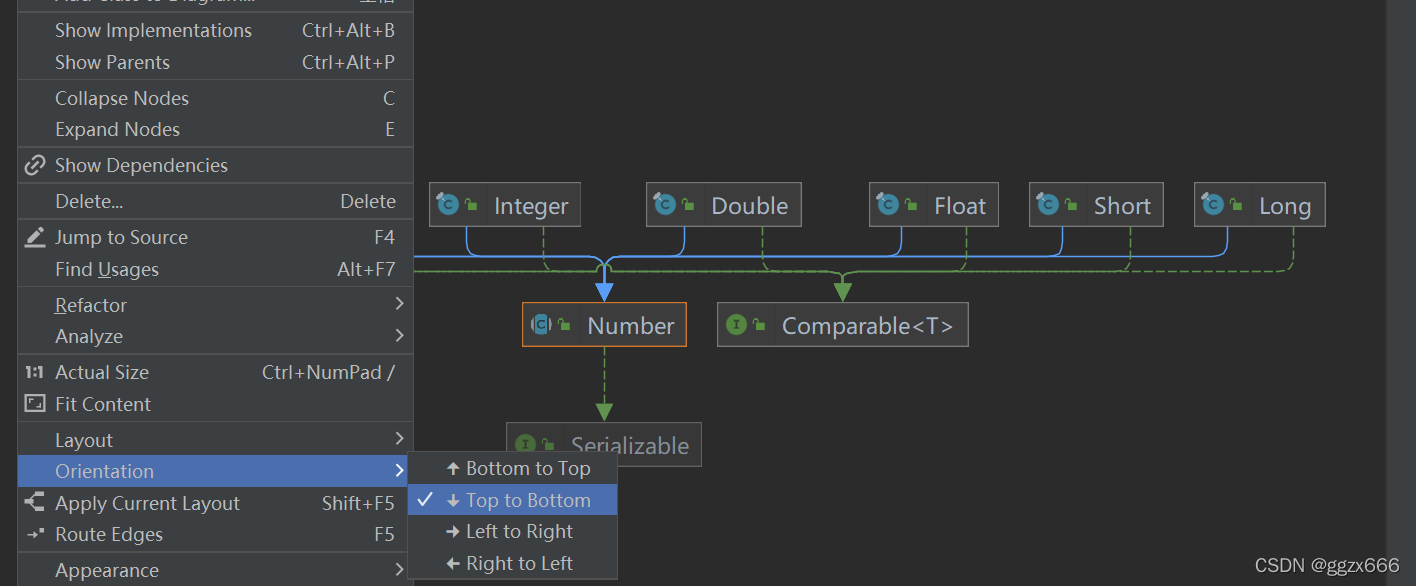
Task: Select Collapse Nodes from context menu
Action: click(x=215, y=98)
